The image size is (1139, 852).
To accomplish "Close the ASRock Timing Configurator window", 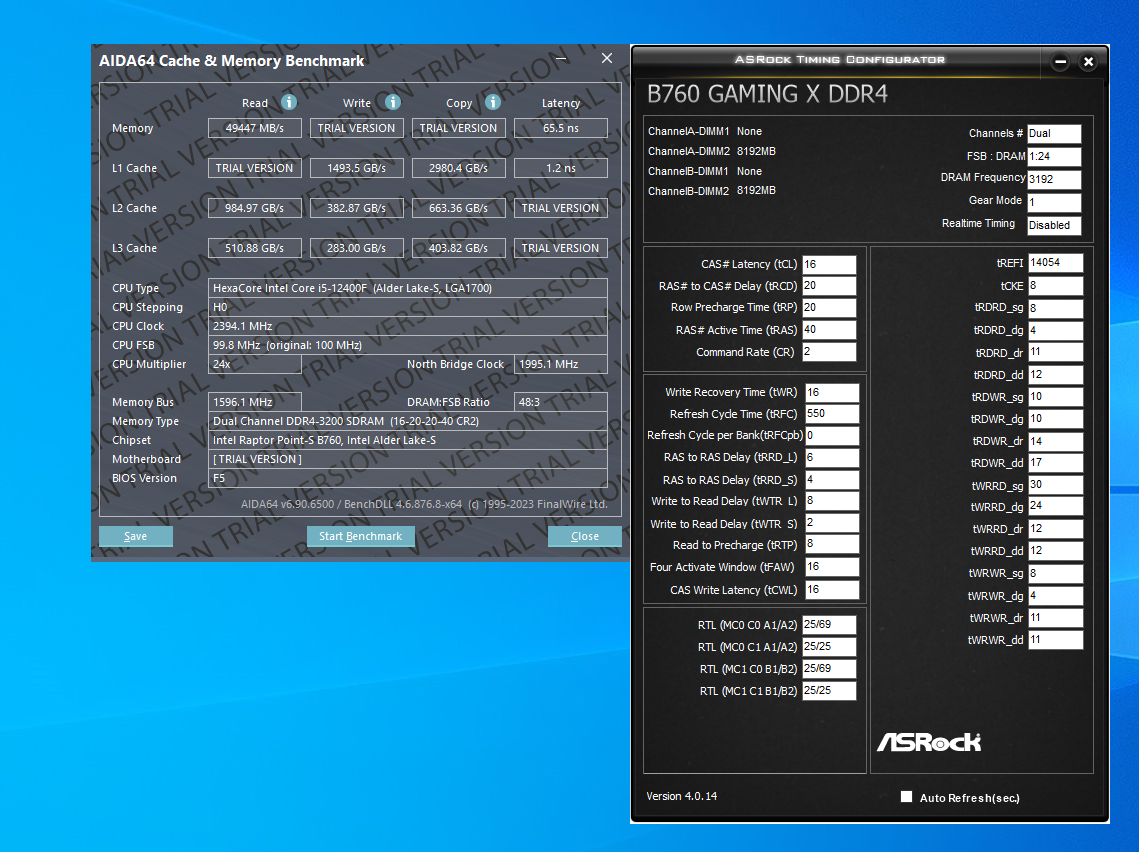I will [1088, 62].
